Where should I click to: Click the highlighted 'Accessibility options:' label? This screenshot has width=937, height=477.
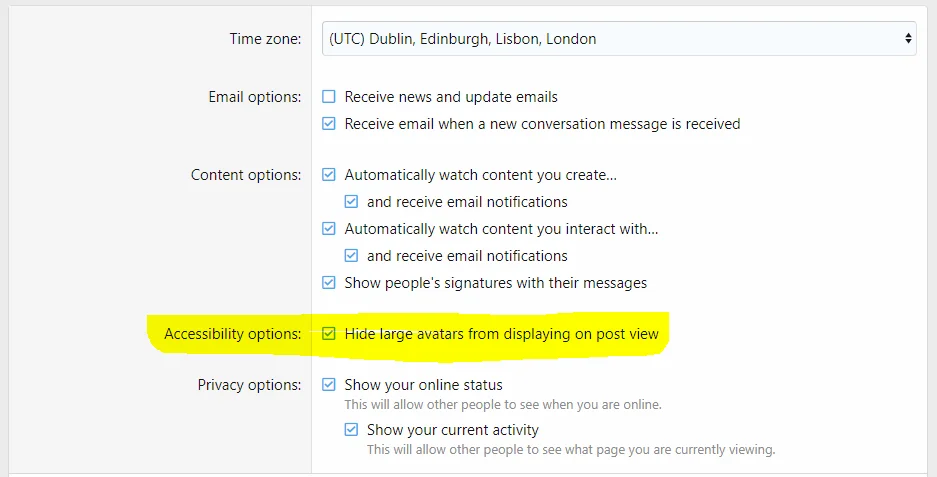(x=232, y=334)
